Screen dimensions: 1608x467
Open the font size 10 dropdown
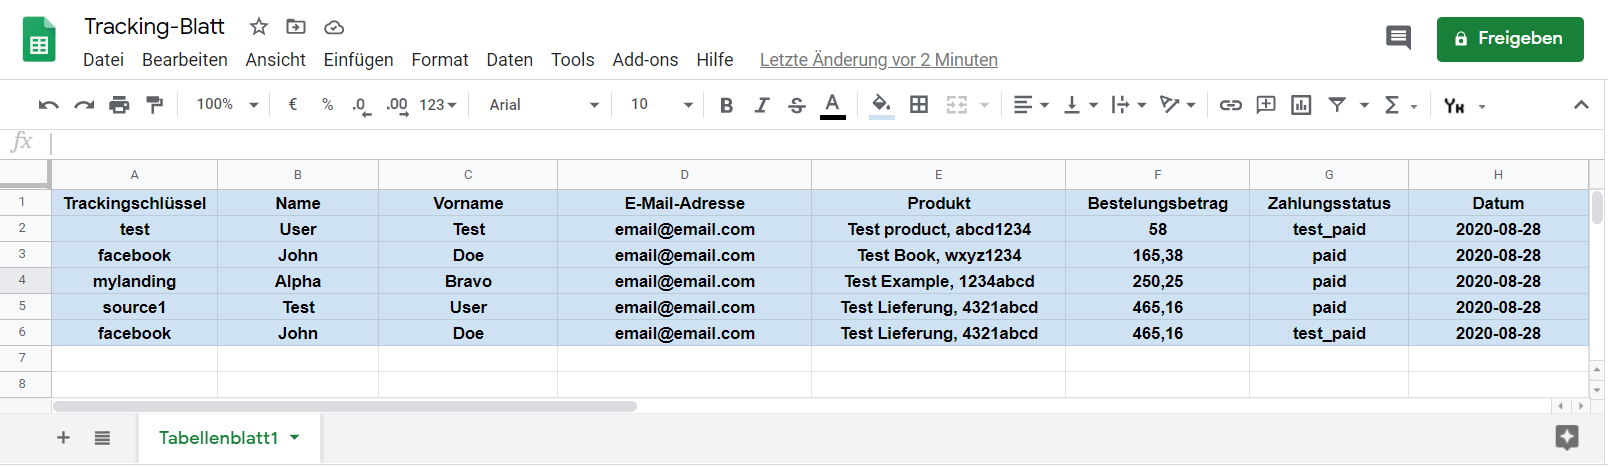(661, 105)
